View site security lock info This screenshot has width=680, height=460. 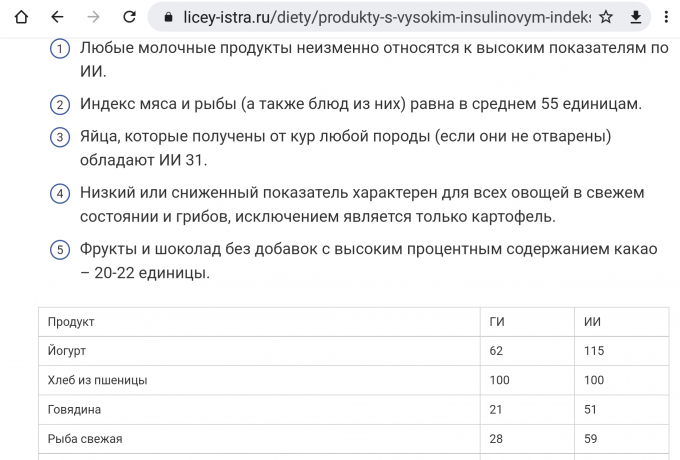coord(166,18)
